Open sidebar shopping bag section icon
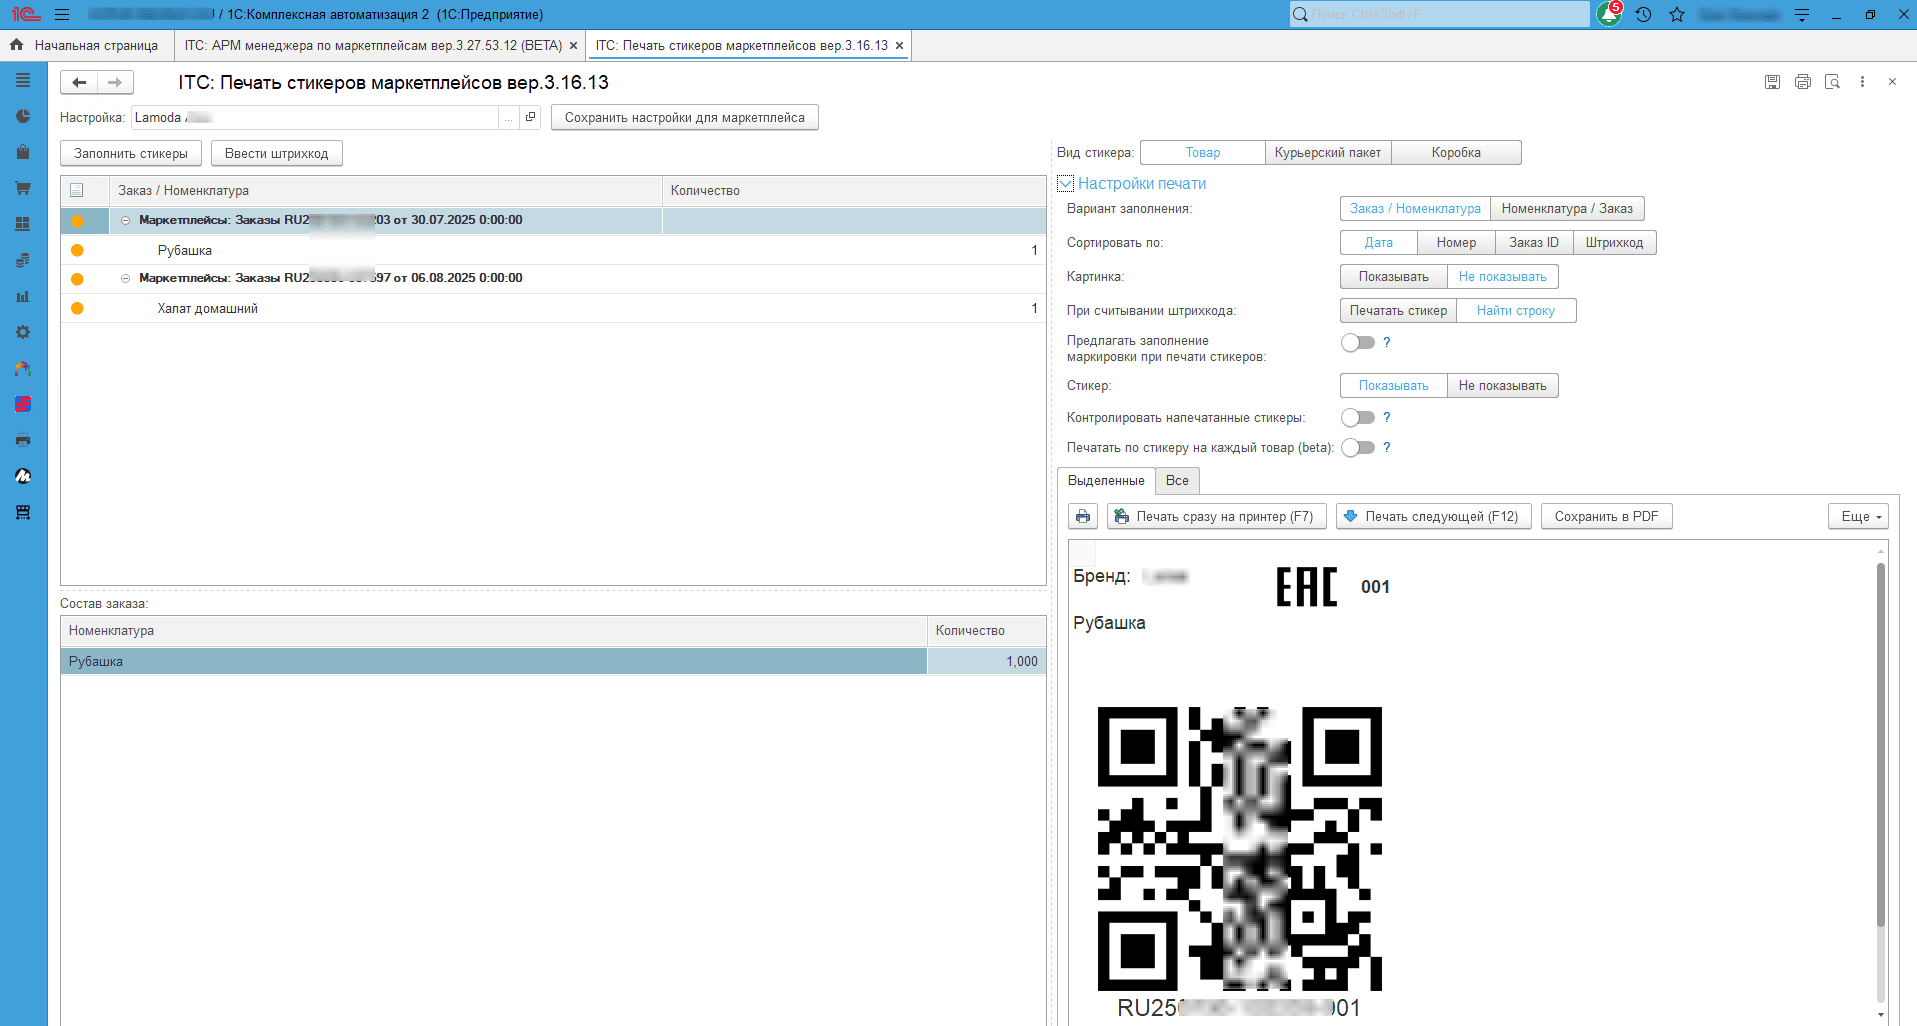 (23, 152)
